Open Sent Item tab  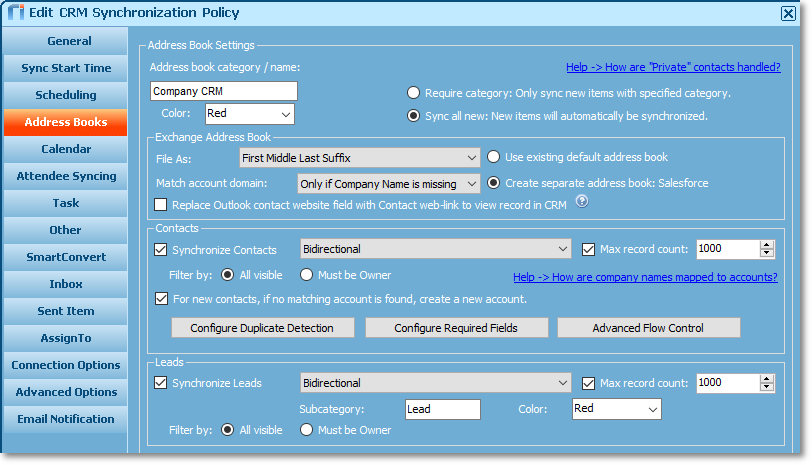[66, 311]
